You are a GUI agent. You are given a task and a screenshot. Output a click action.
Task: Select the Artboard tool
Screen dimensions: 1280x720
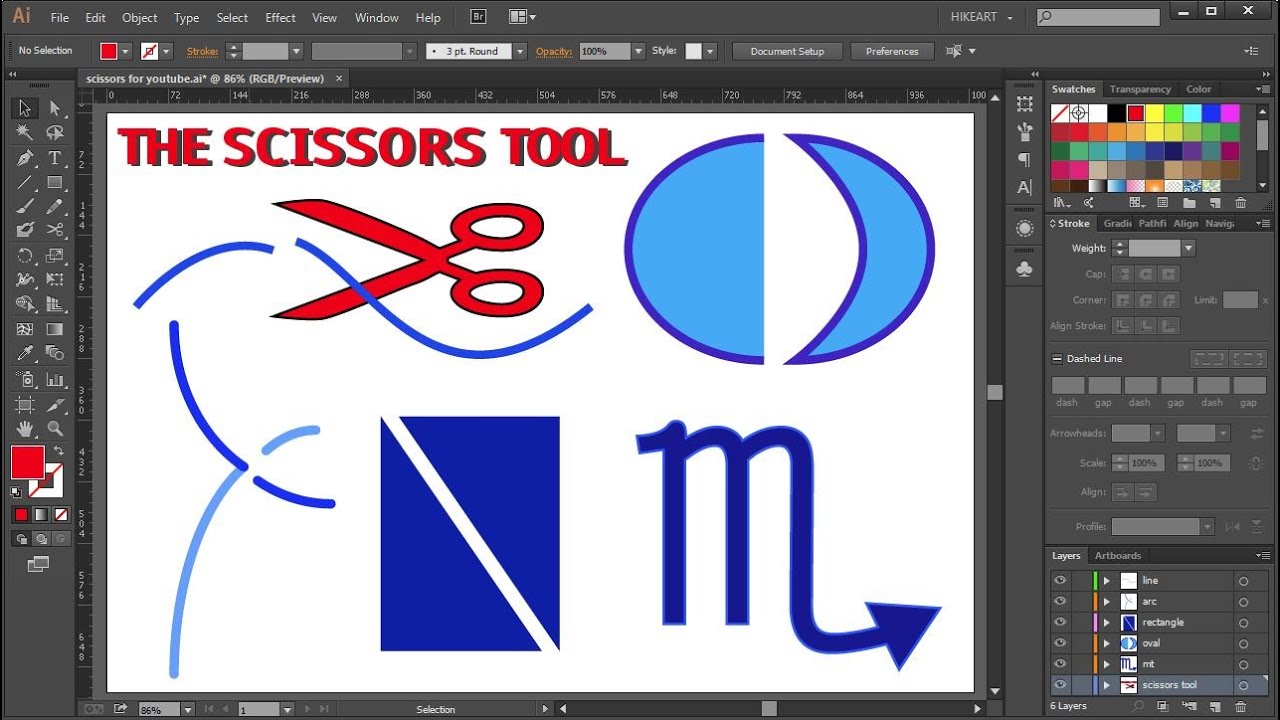25,404
